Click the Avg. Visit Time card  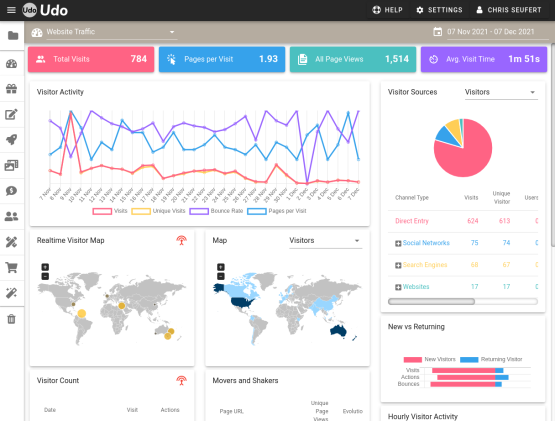[x=484, y=59]
